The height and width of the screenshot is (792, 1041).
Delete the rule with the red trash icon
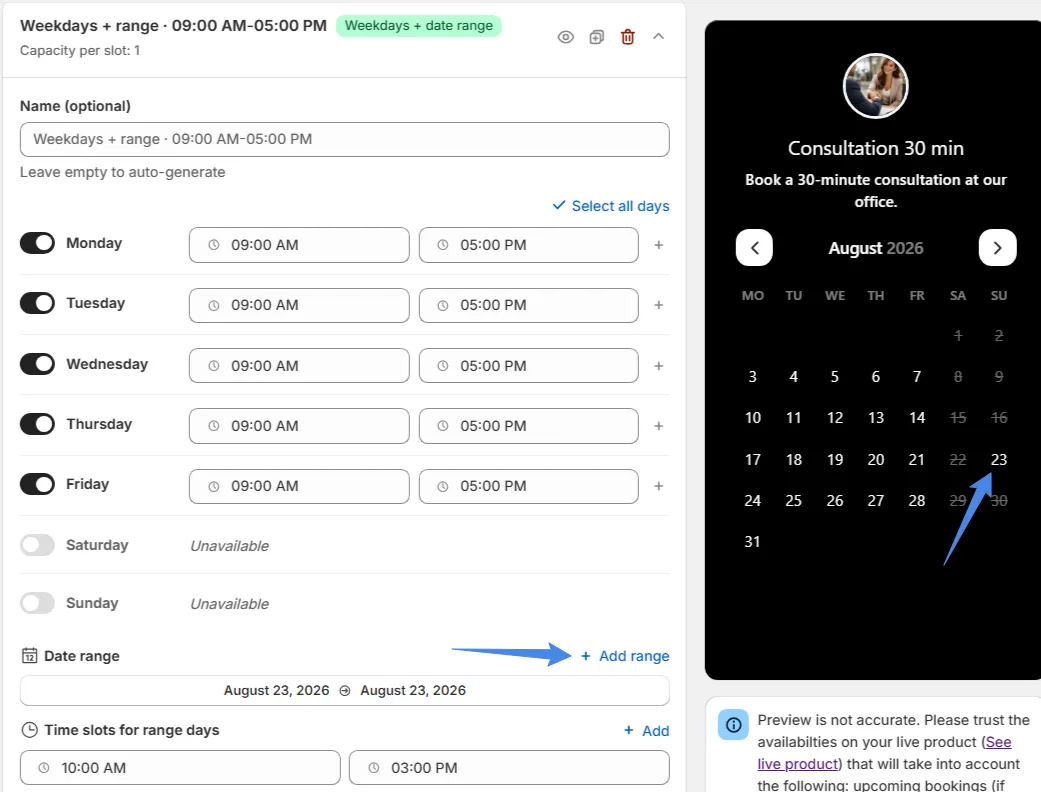(x=627, y=37)
